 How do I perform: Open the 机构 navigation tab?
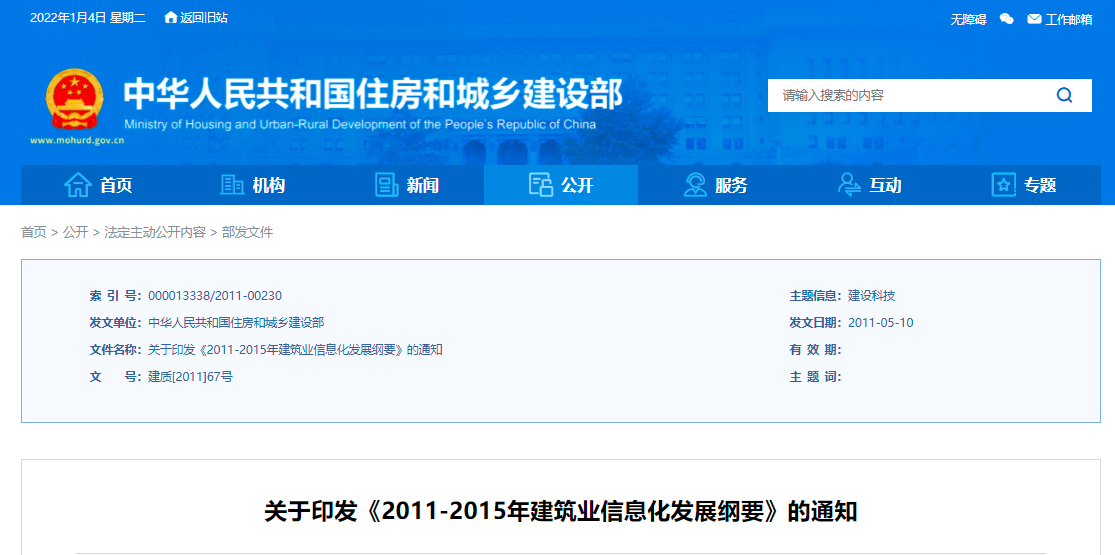252,185
